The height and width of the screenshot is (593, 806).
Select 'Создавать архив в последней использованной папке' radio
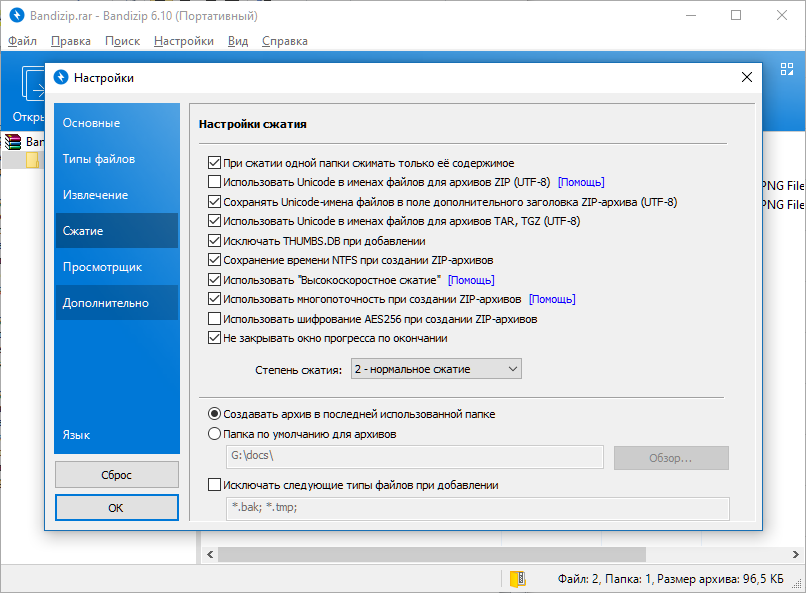[x=214, y=414]
